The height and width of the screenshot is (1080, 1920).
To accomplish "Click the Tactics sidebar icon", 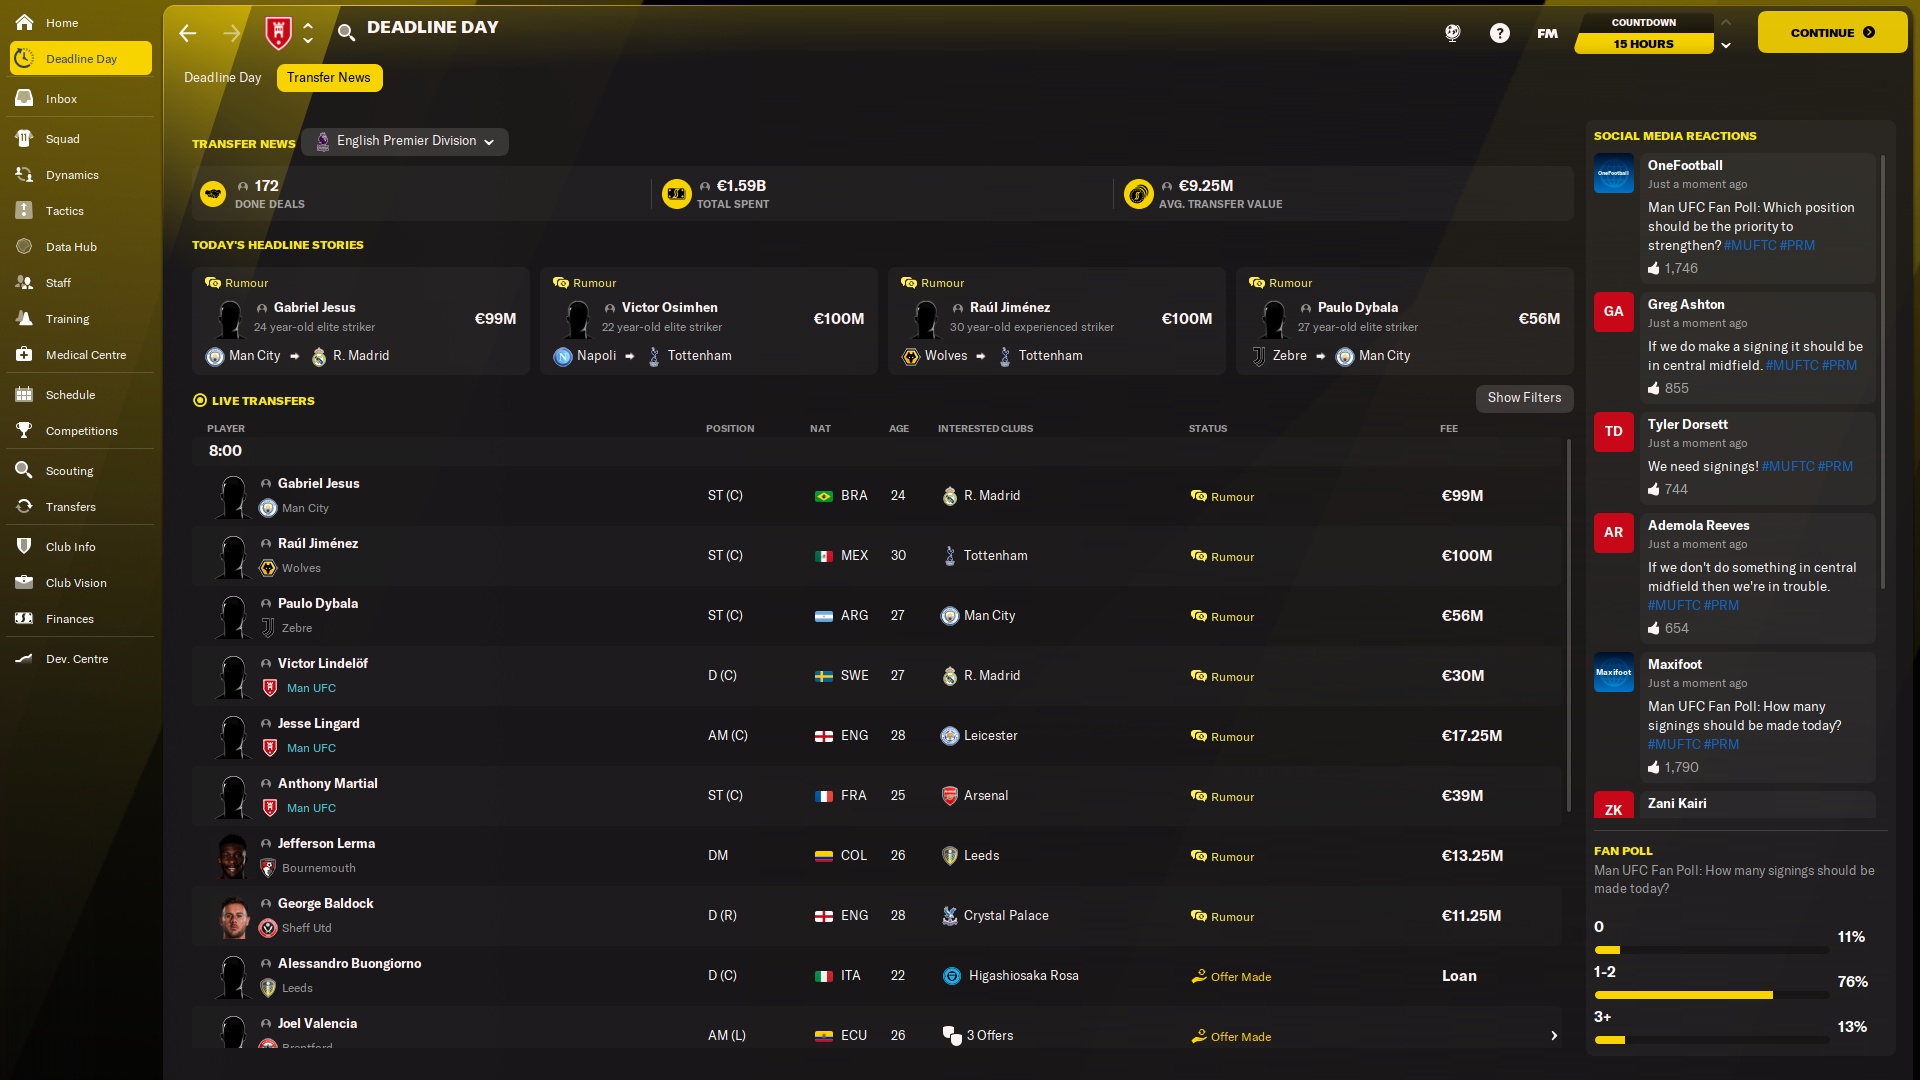I will tap(25, 211).
